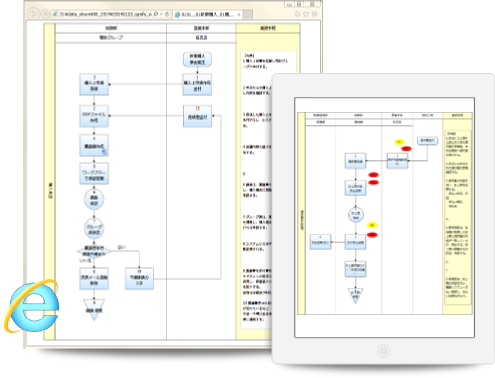Open the Home icon in browser toolbar
Image resolution: width=495 pixels, height=378 pixels.
point(297,14)
